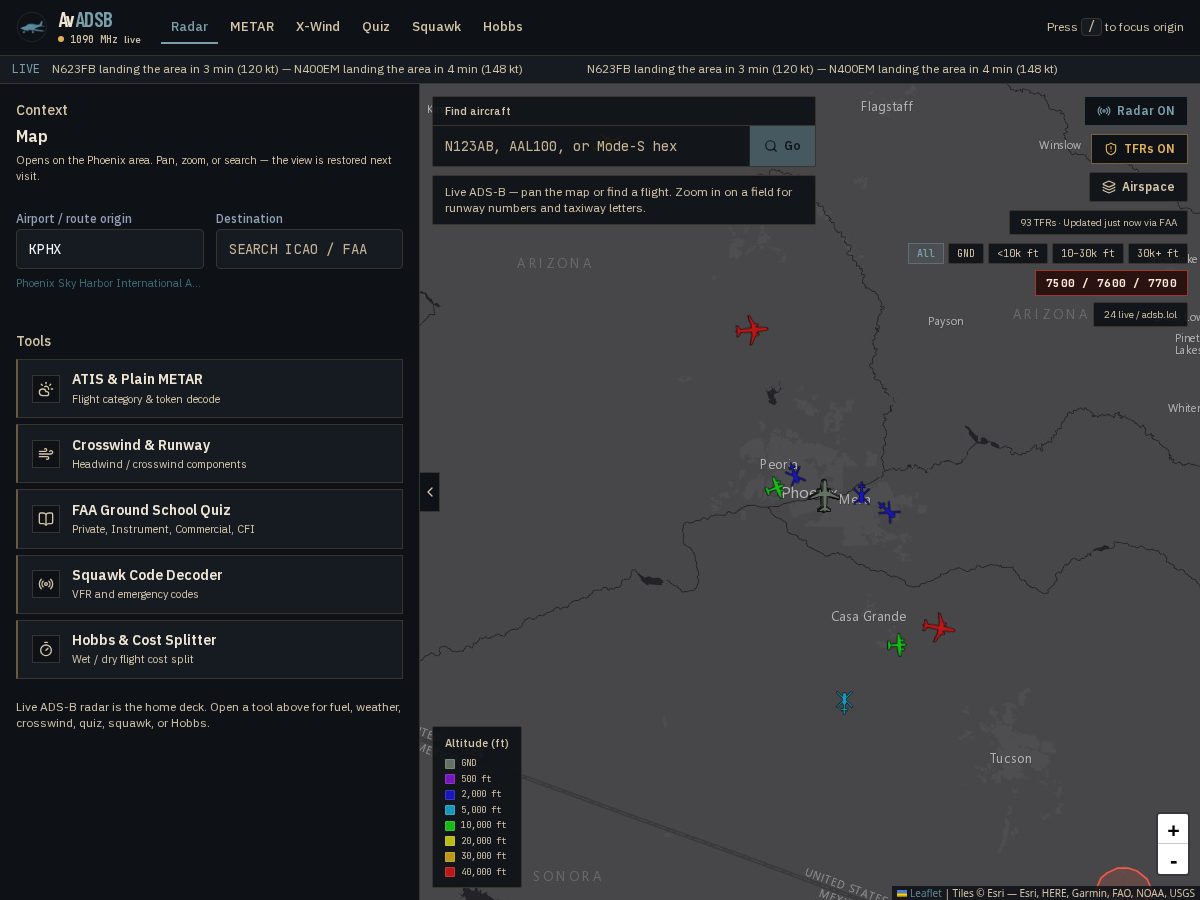Image resolution: width=1200 pixels, height=900 pixels.
Task: Zoom out the map with minus
Action: 1173,861
